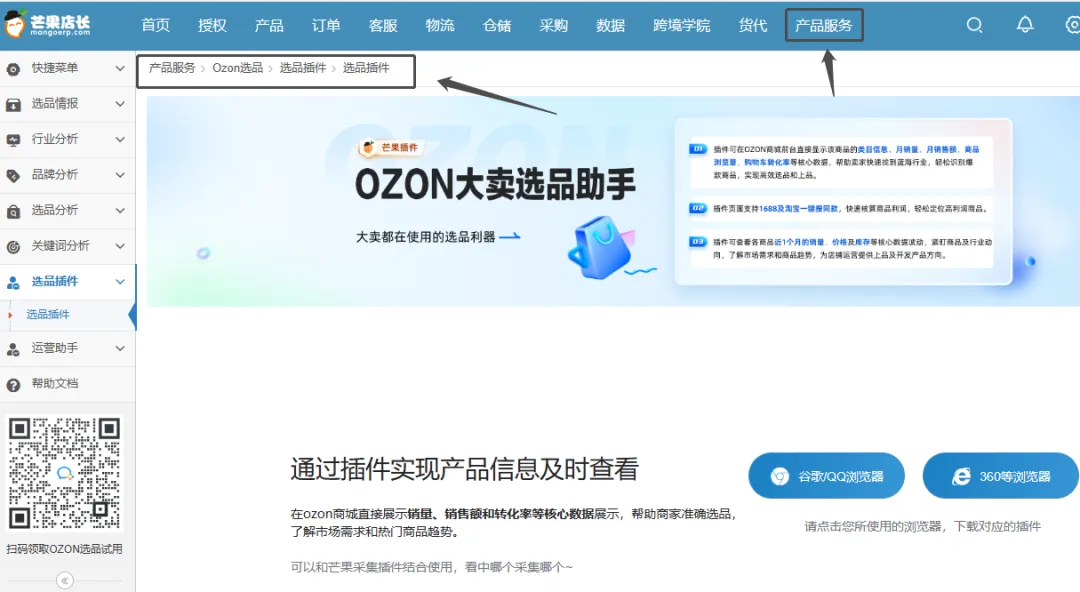
Task: Expand 品牌分析 chevron
Action: coord(120,175)
